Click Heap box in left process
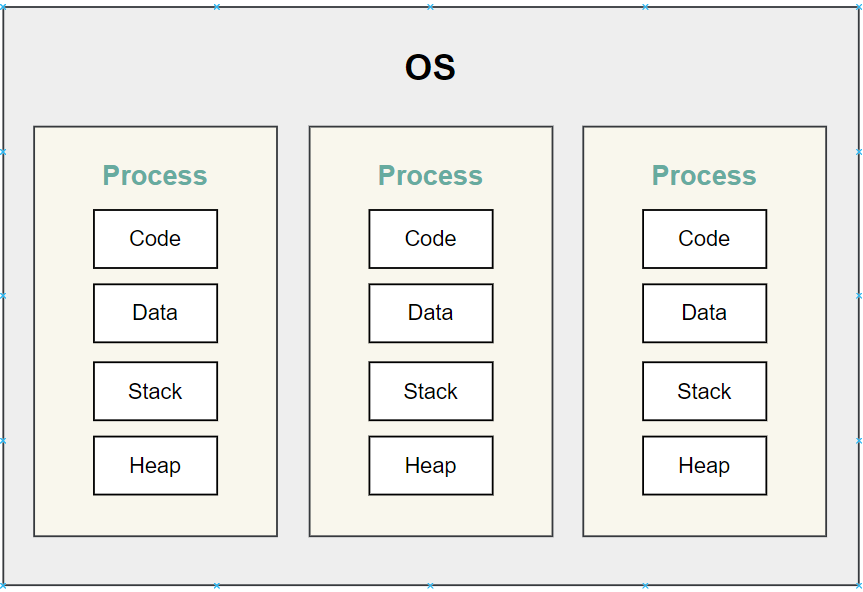863x592 pixels. (x=156, y=465)
